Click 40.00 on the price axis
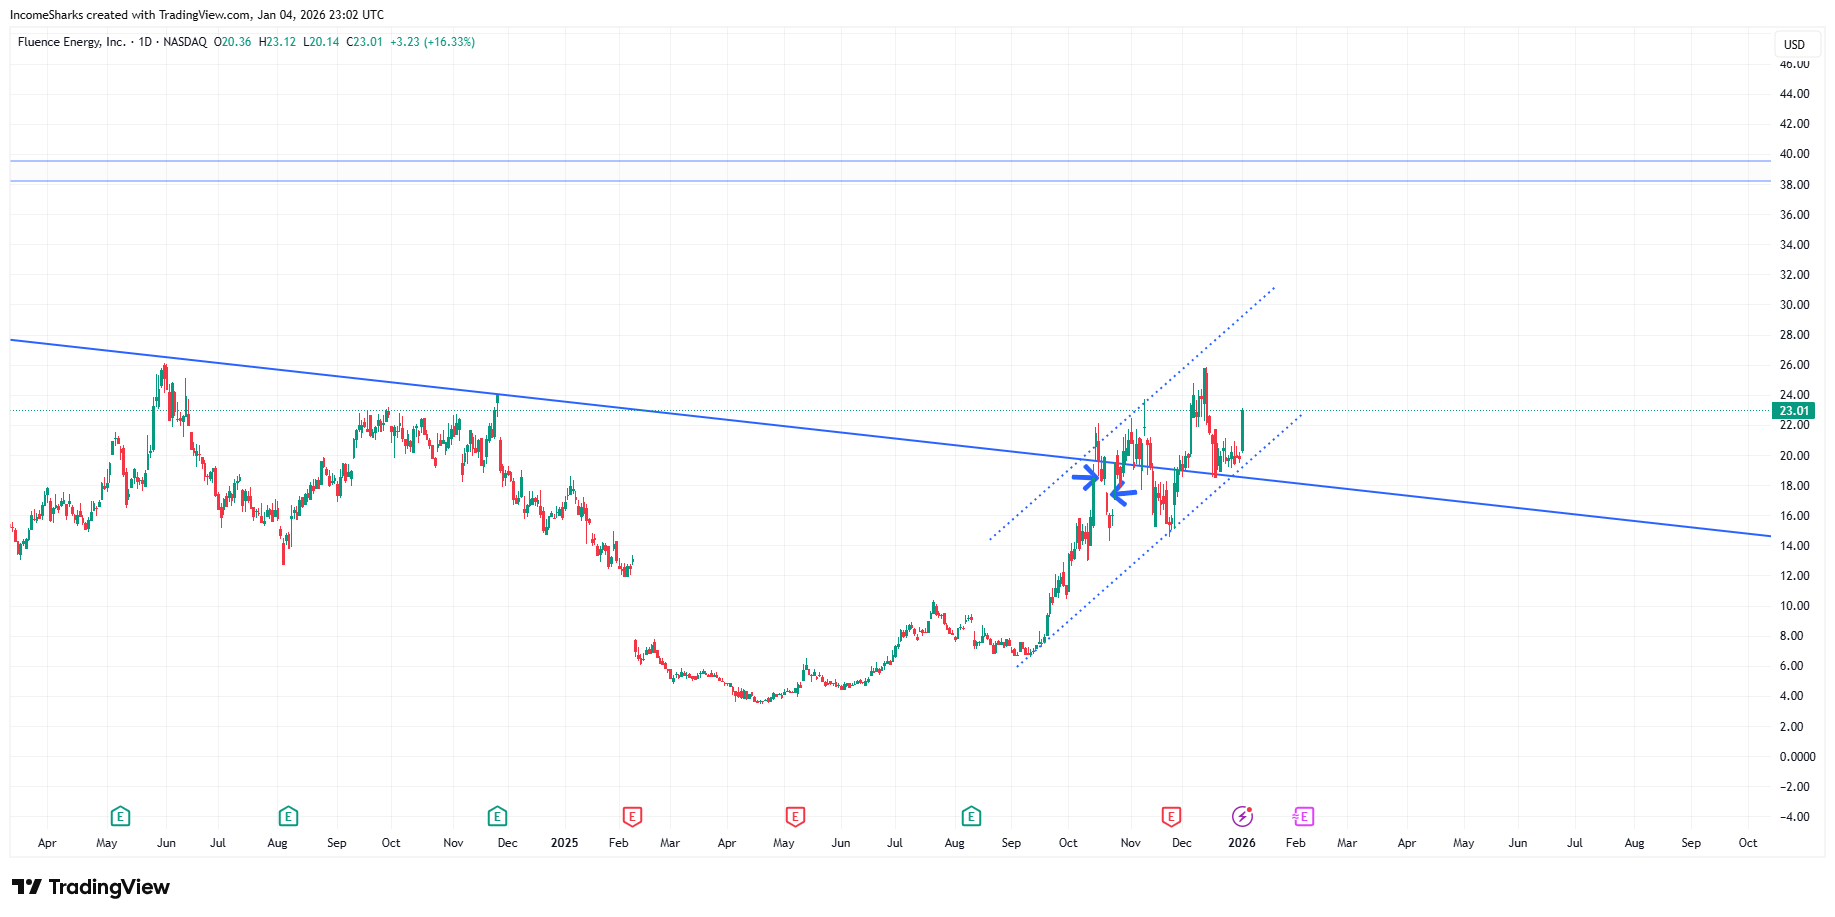This screenshot has height=917, width=1835. tap(1795, 154)
